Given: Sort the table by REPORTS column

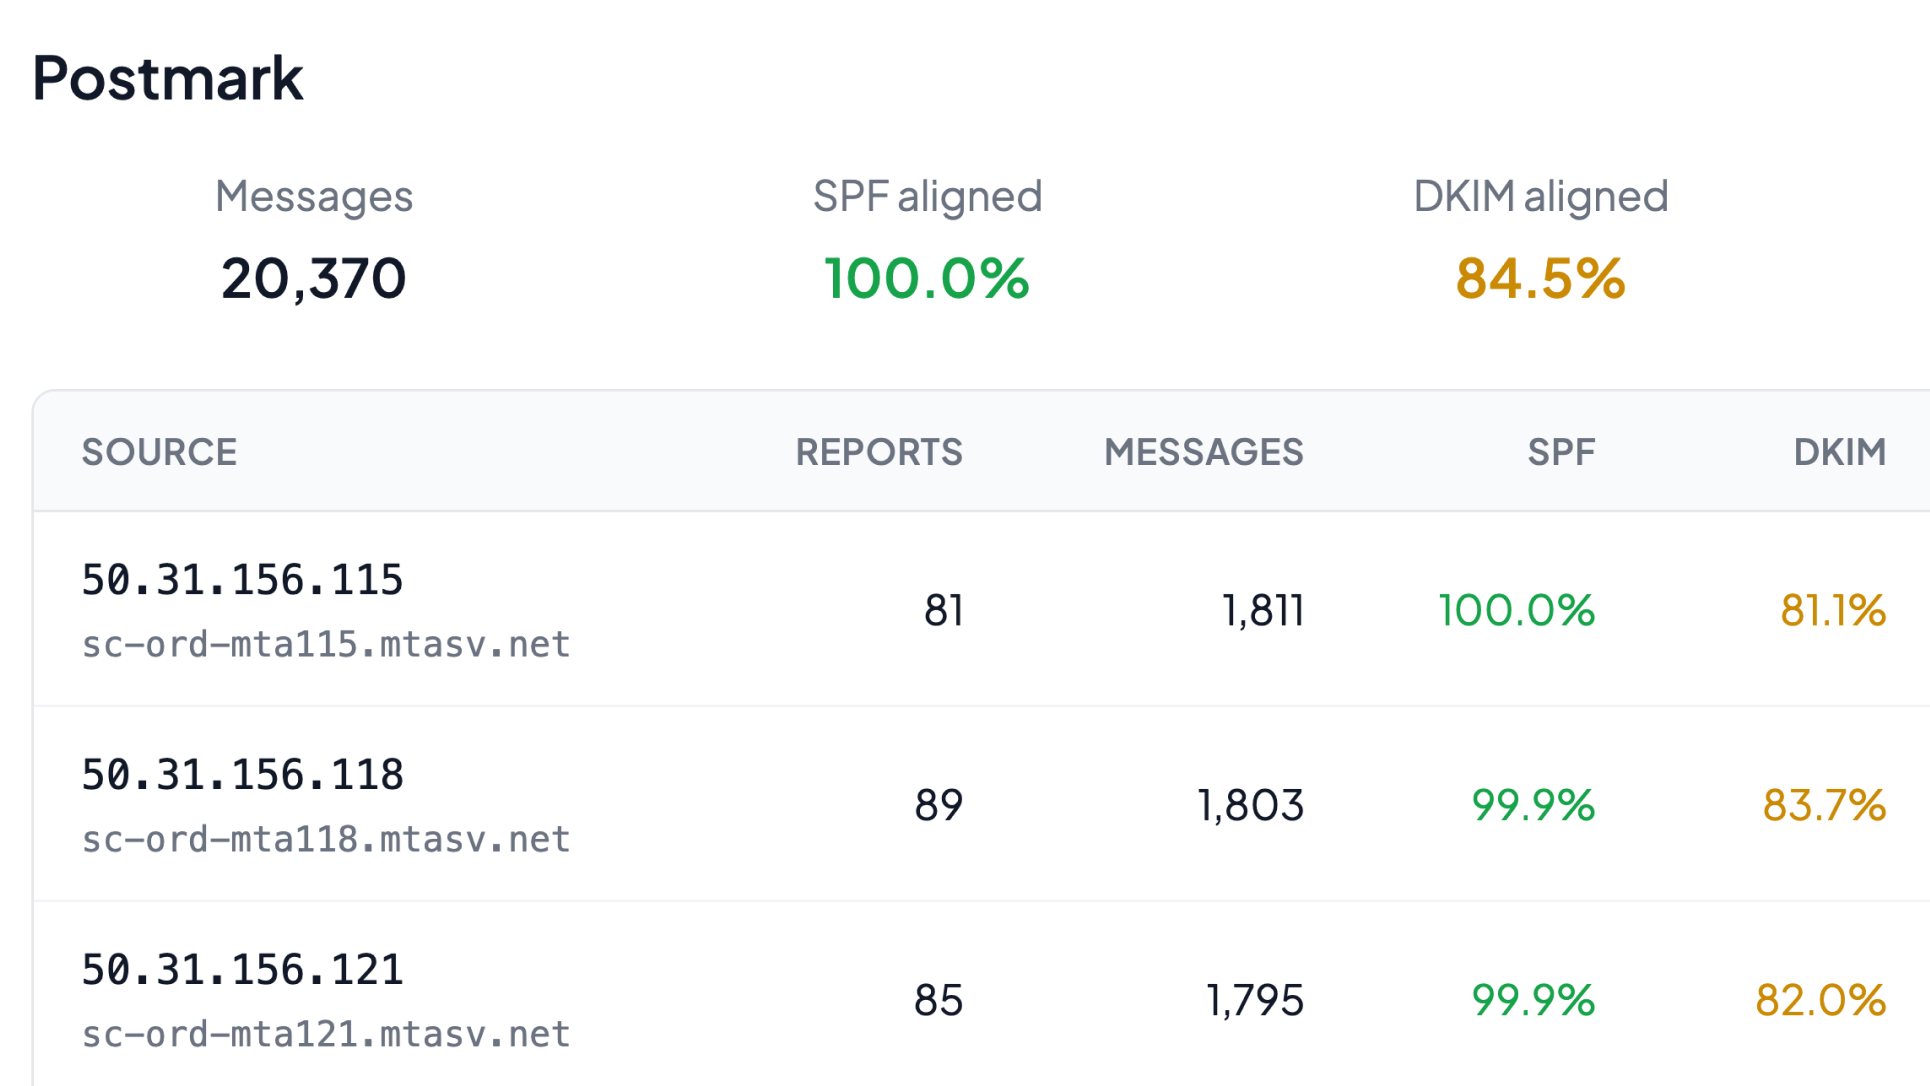Looking at the screenshot, I should coord(879,451).
